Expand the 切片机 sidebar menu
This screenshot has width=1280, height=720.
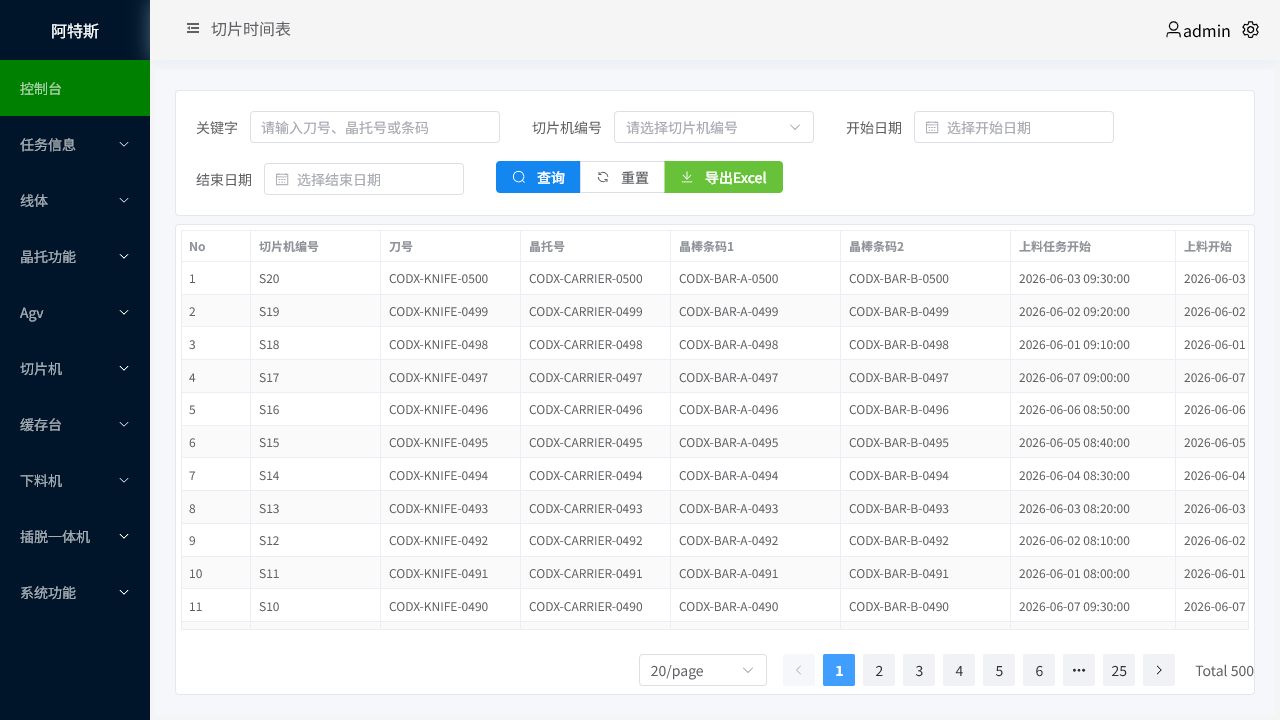75,368
